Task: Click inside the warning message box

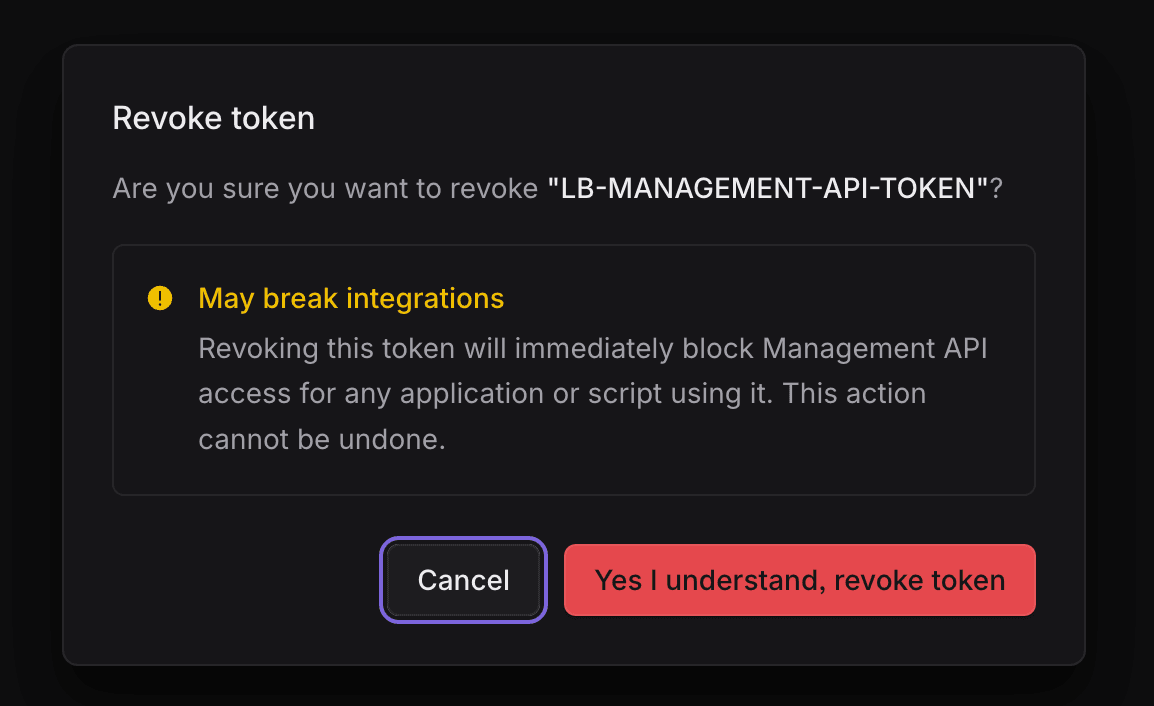Action: tap(574, 370)
